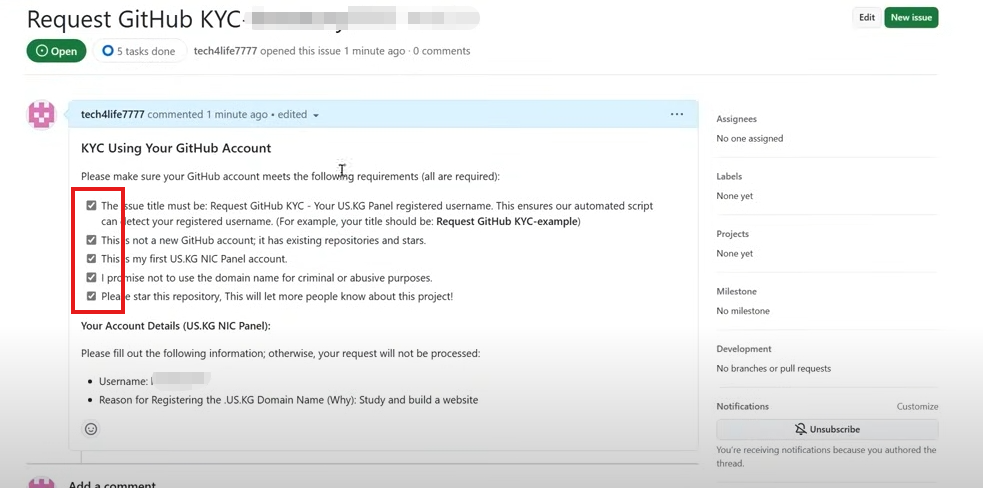Screen dimensions: 983x488
Task: Click tech4life7777's avatar beside the comment
Action: [x=42, y=115]
